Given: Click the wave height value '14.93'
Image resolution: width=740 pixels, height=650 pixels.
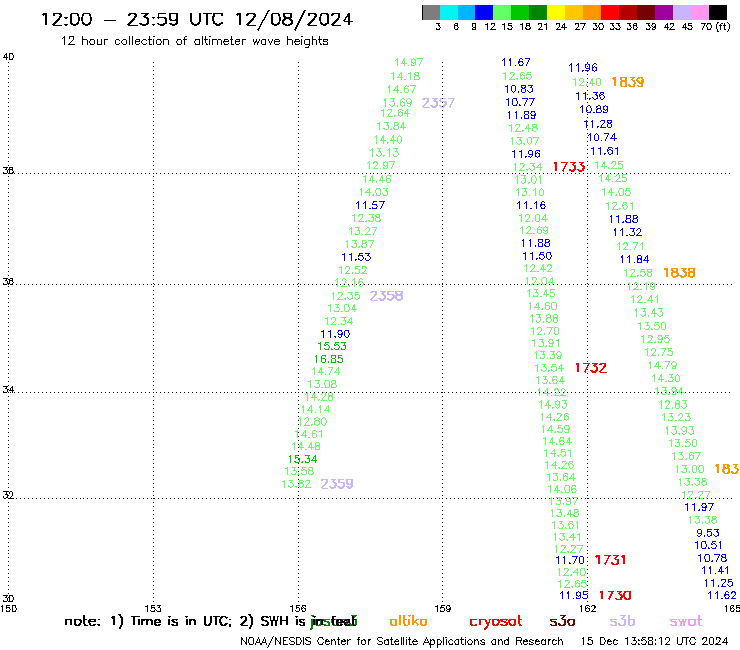Looking at the screenshot, I should point(553,405).
